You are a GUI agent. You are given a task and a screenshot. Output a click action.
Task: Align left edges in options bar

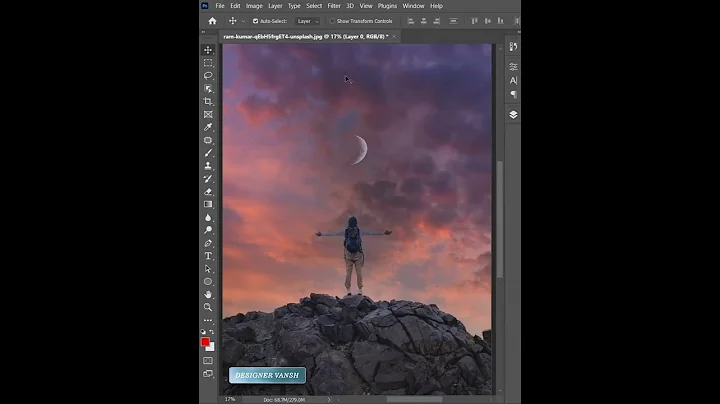coord(411,21)
